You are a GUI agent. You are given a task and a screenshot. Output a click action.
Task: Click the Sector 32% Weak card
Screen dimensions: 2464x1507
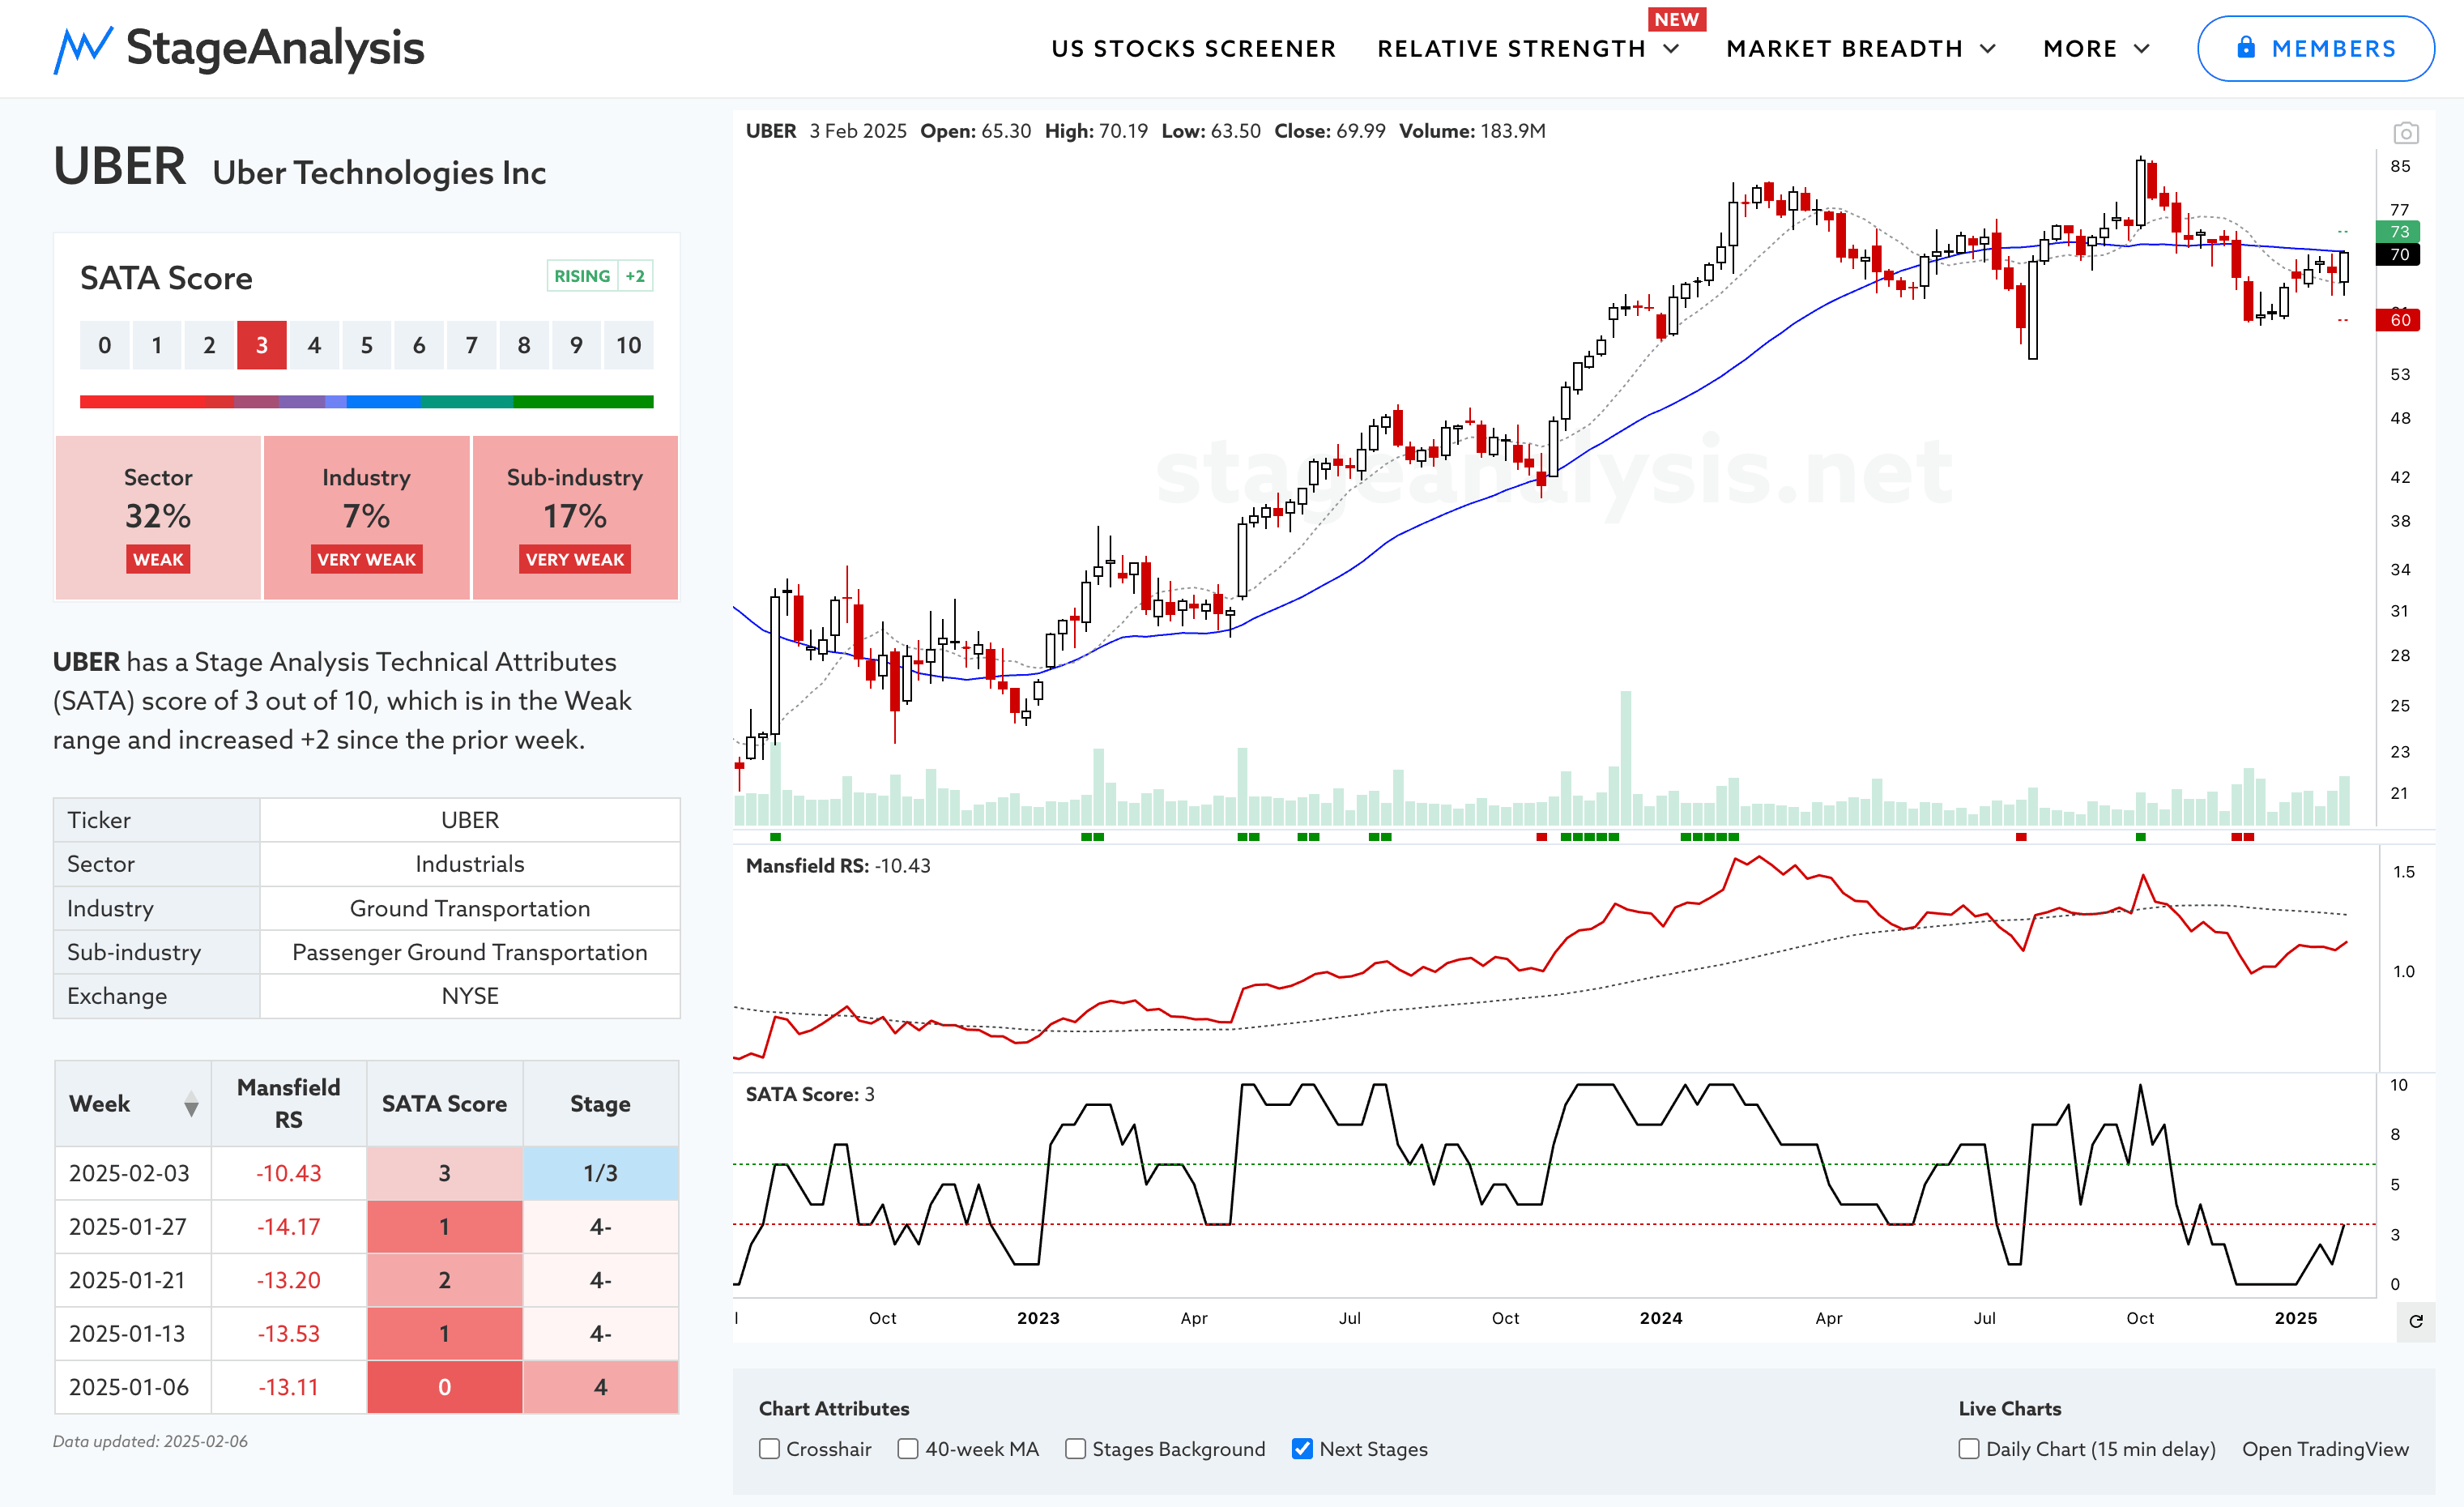pyautogui.click(x=158, y=518)
